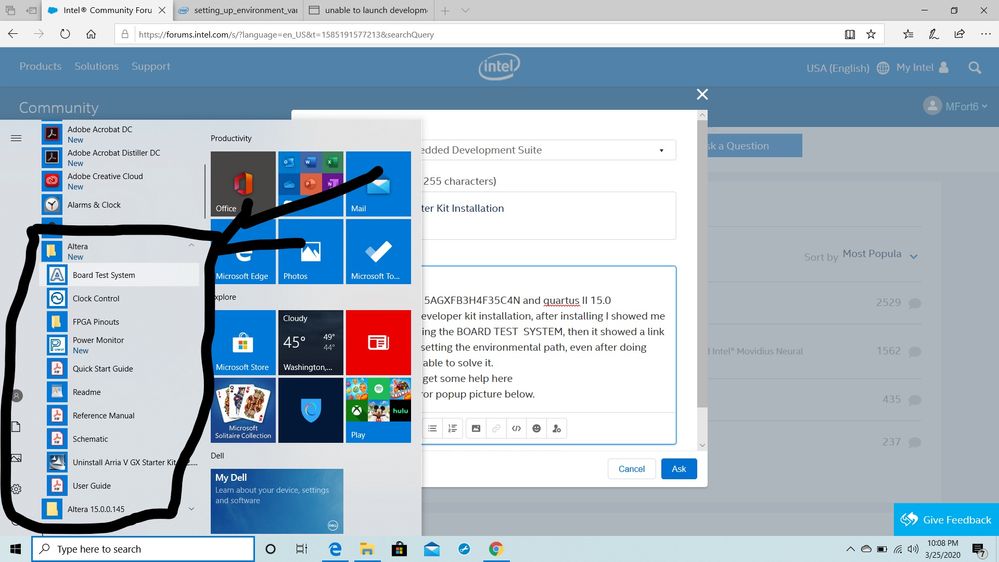Click the Photos tile

310,251
